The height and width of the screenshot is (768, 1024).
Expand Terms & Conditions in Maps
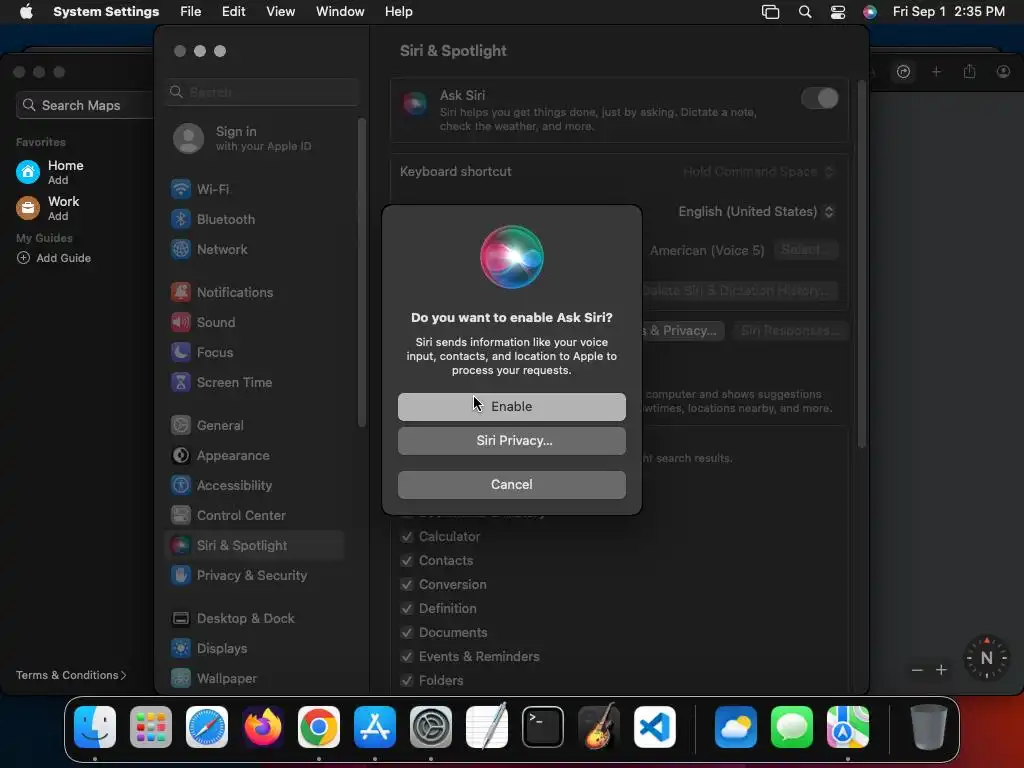[71, 675]
